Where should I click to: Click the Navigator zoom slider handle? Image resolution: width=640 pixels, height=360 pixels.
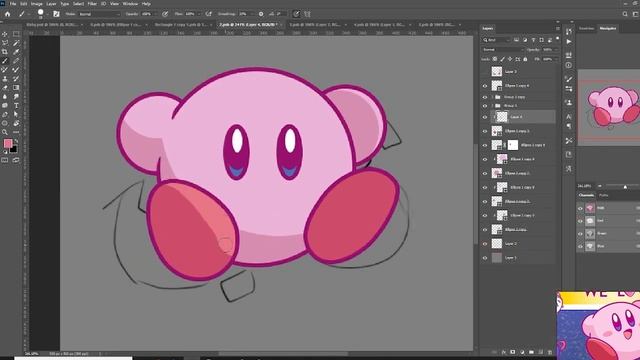(x=625, y=187)
